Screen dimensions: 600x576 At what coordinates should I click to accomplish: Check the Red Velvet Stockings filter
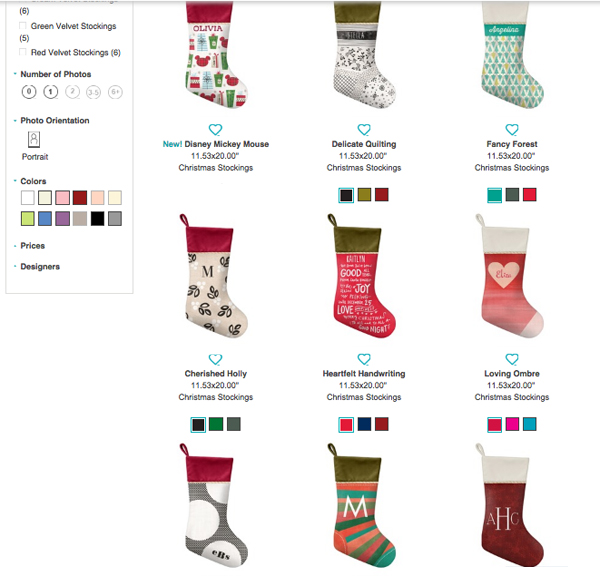pyautogui.click(x=23, y=52)
